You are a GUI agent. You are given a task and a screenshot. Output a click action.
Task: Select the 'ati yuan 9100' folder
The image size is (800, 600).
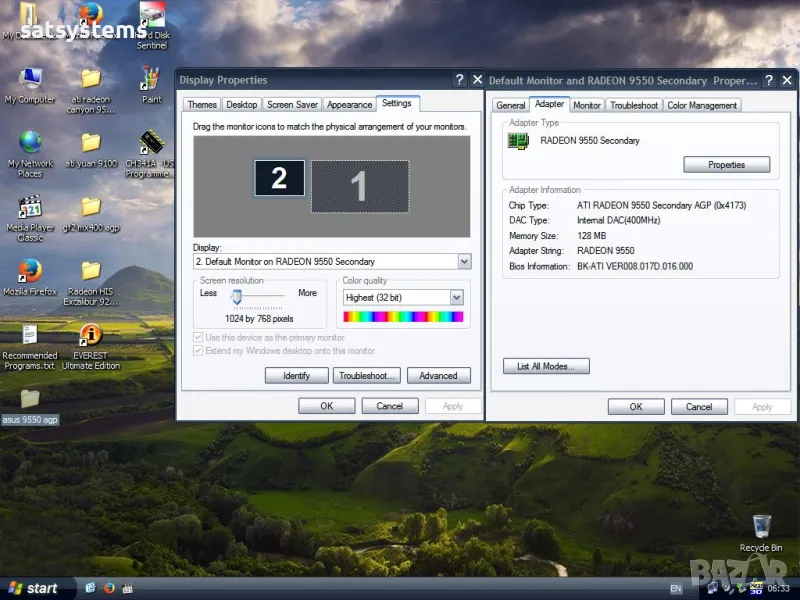pyautogui.click(x=91, y=144)
